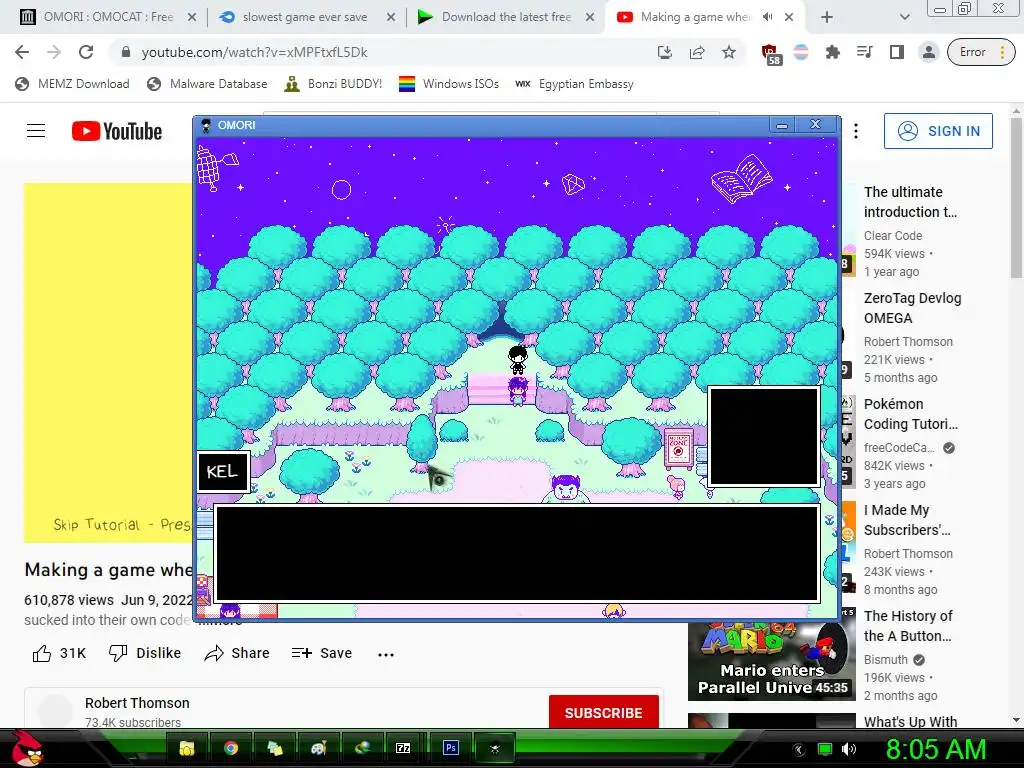Open the media controls icon

tap(865, 52)
